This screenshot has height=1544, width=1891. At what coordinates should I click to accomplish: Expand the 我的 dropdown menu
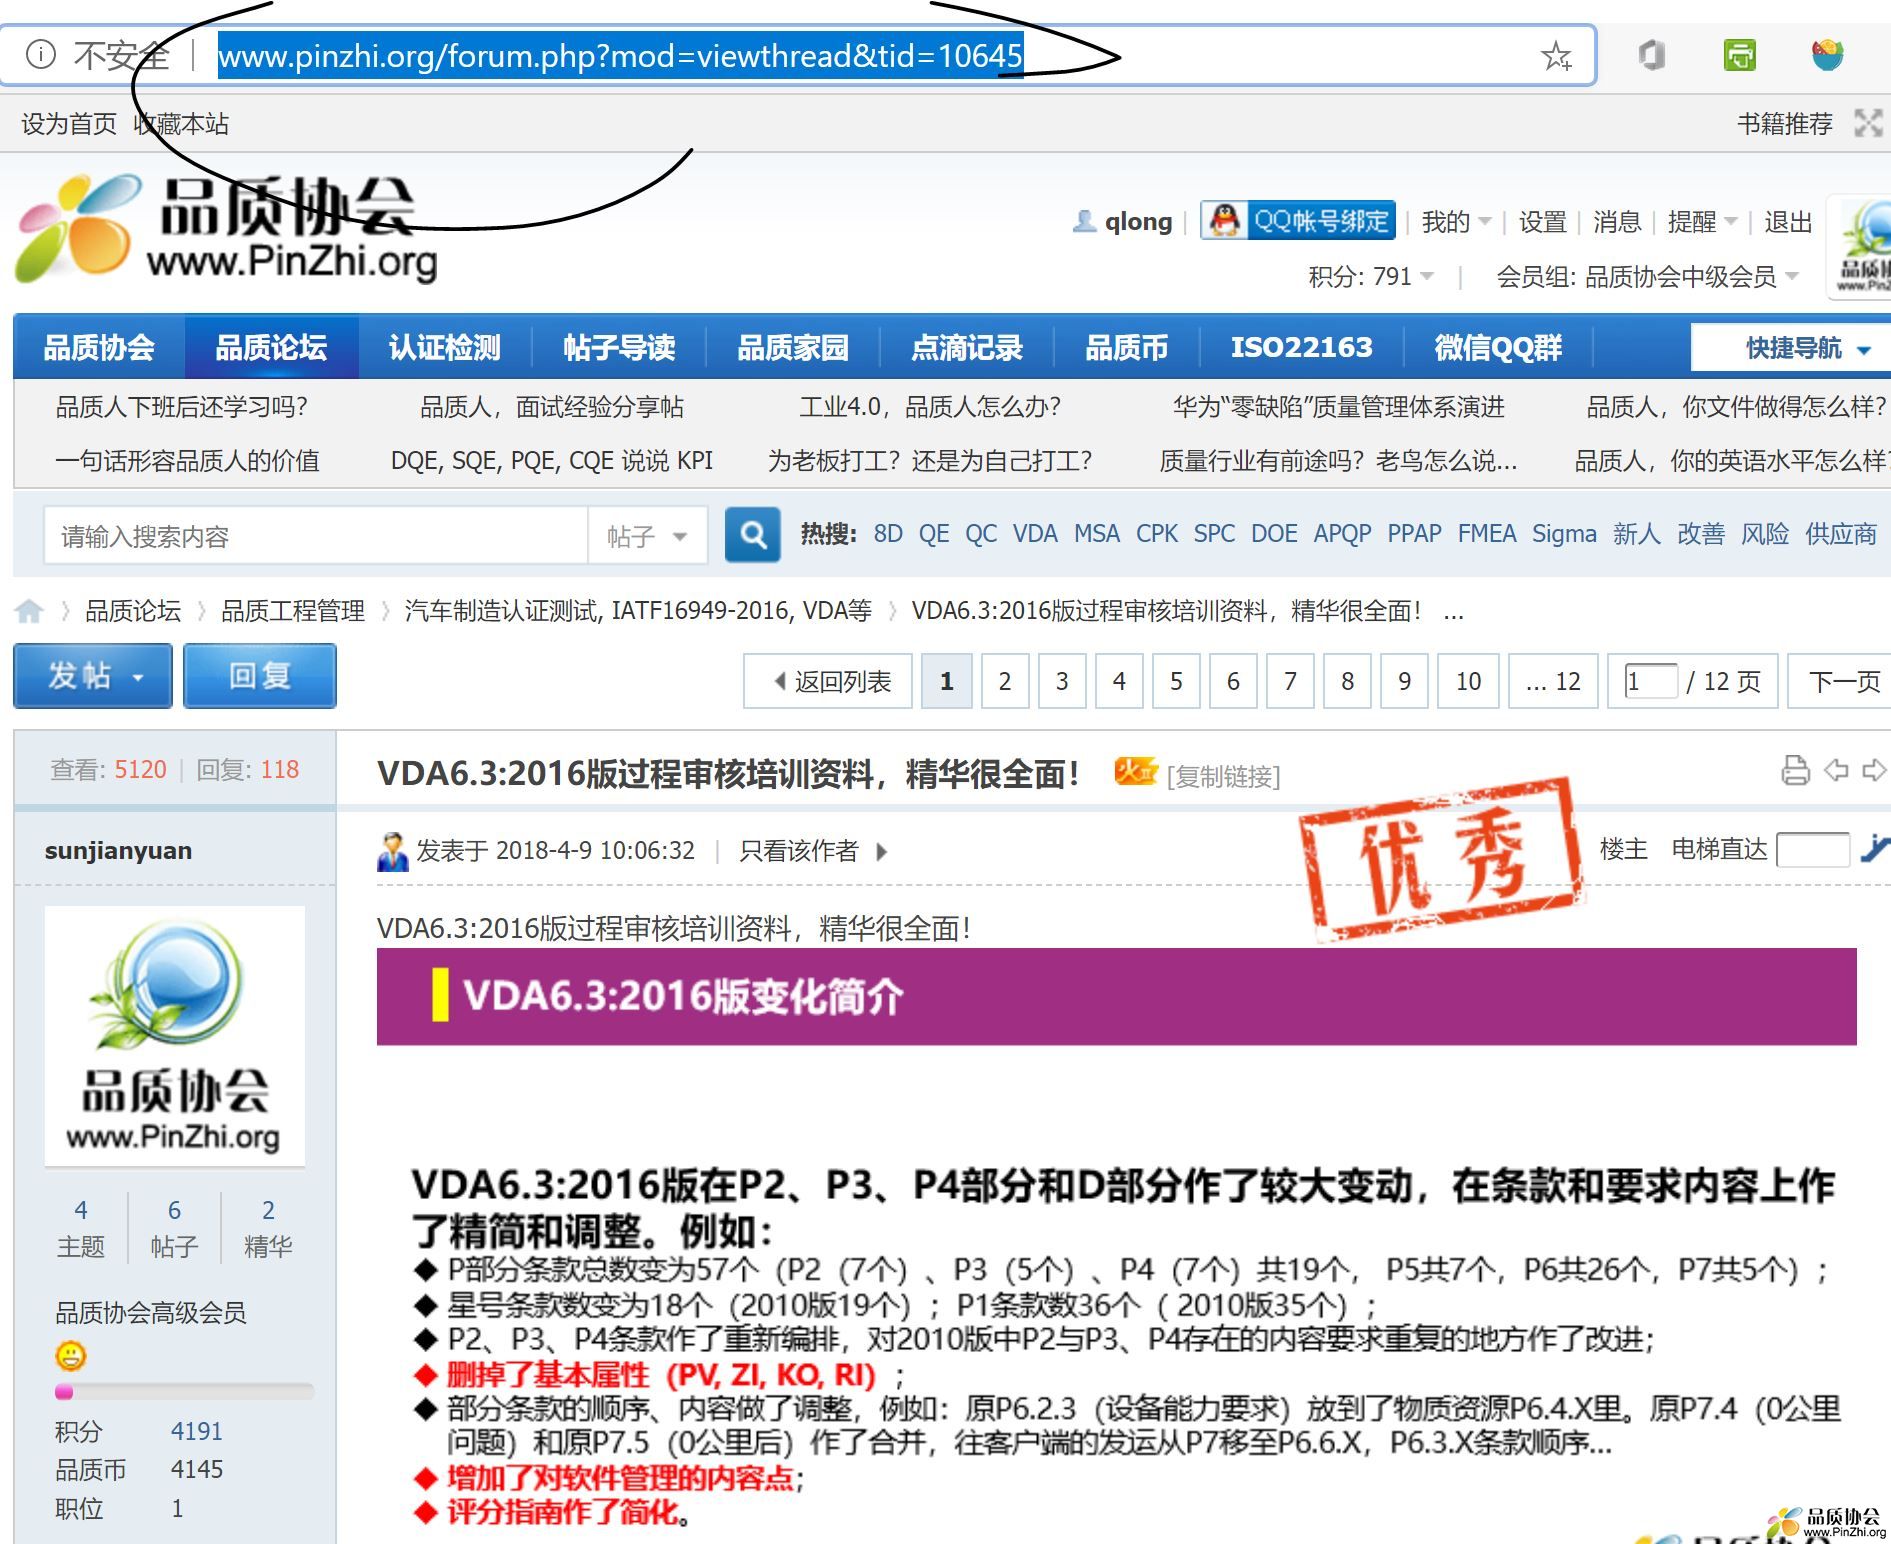1456,221
